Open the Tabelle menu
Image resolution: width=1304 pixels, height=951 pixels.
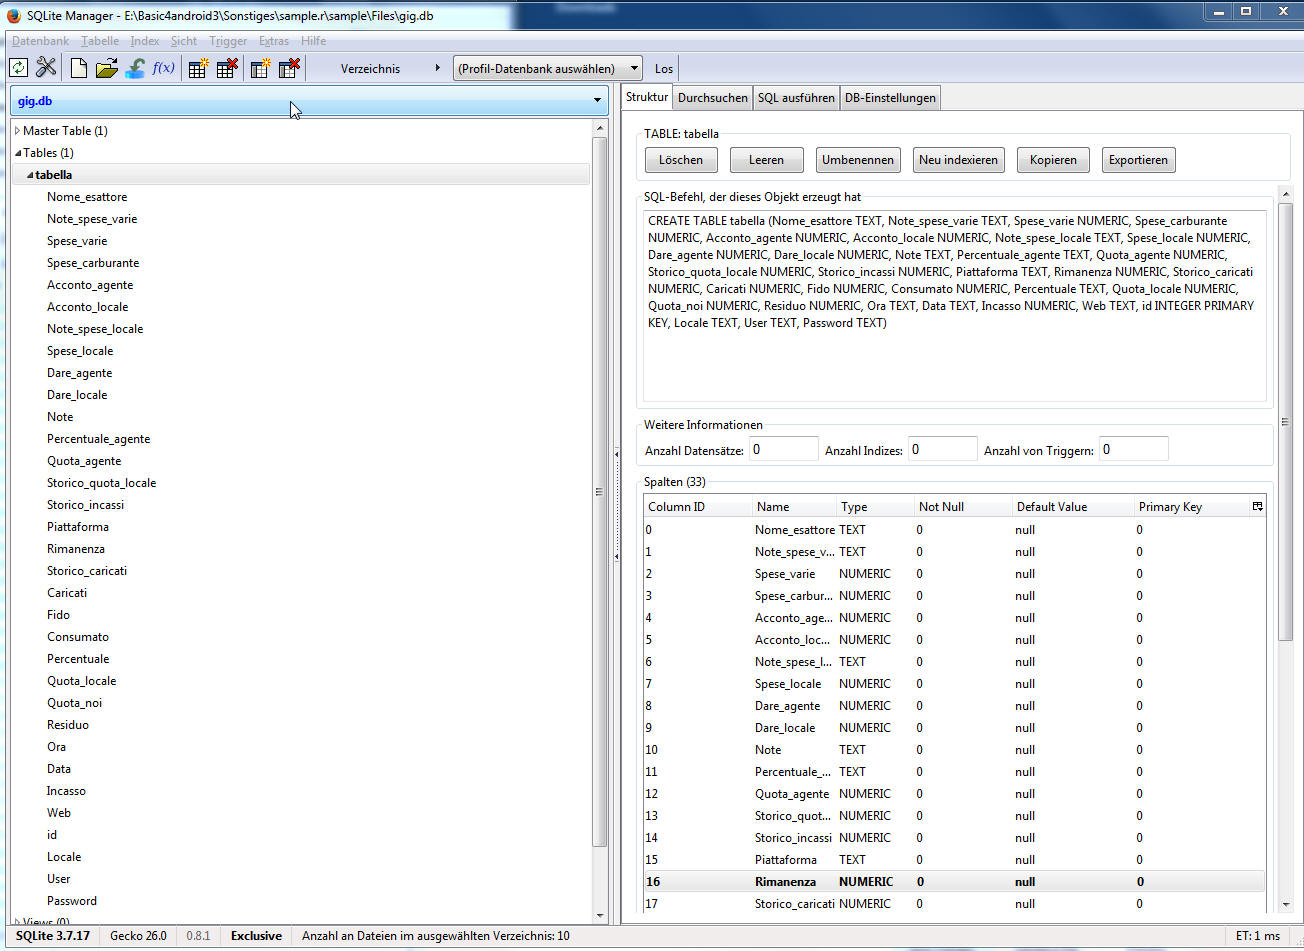(100, 41)
